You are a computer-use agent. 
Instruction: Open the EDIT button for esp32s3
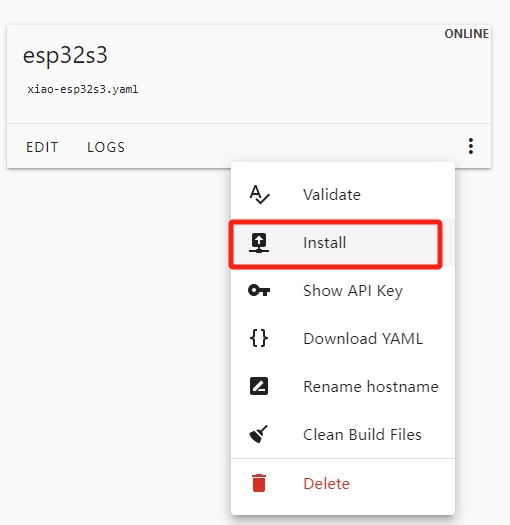tap(42, 147)
